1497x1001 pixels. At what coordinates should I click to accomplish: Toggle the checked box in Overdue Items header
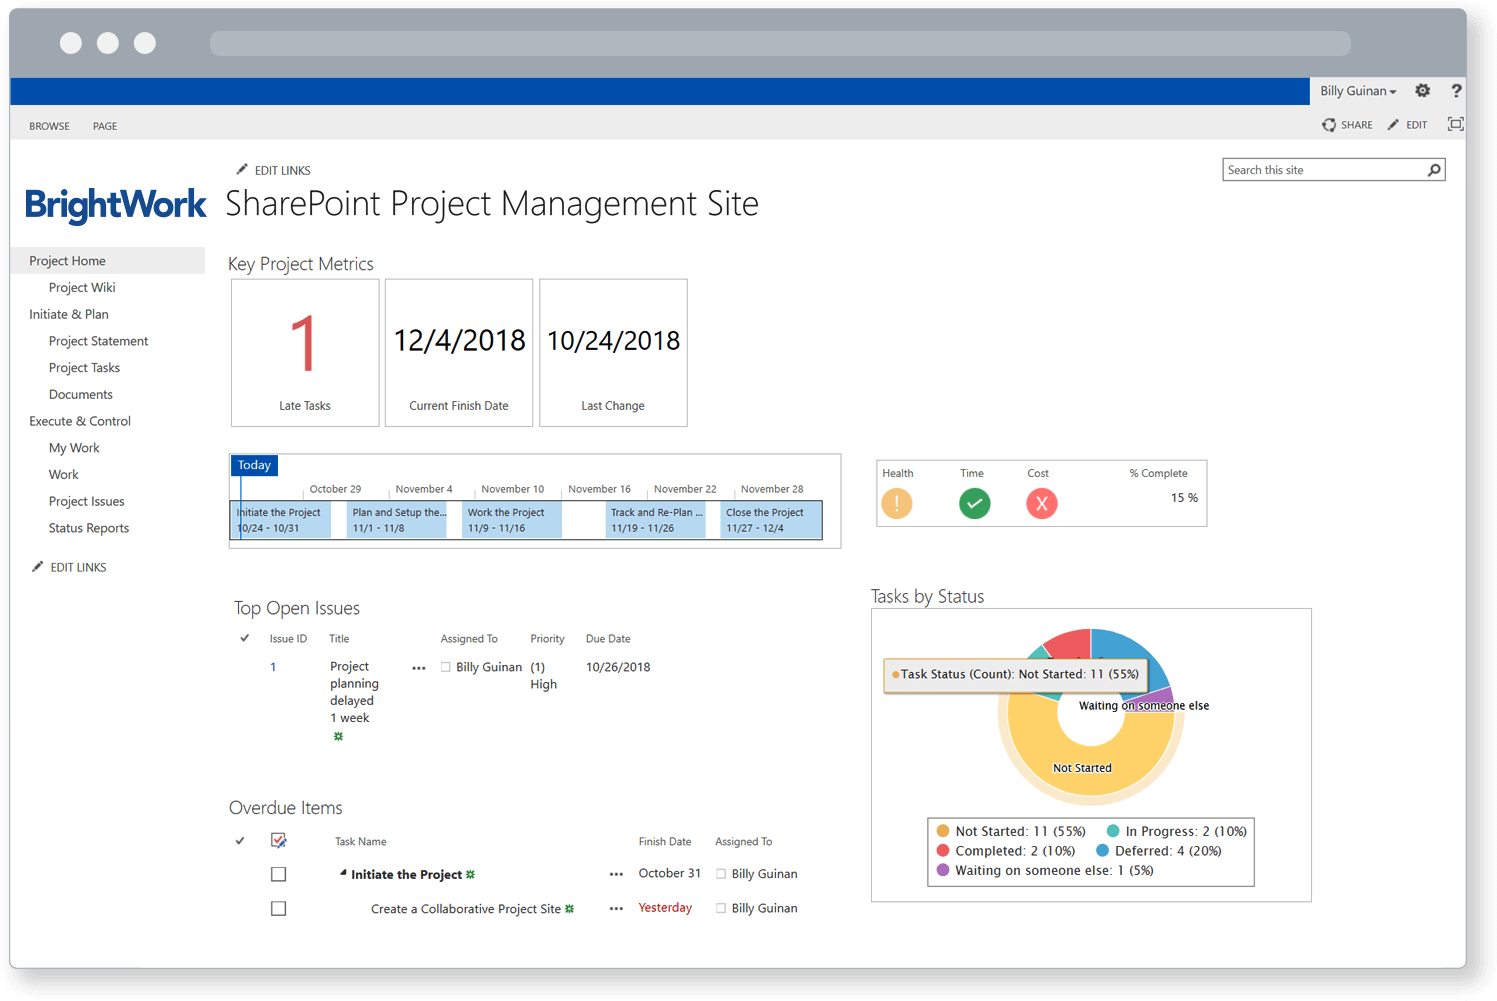tap(279, 840)
